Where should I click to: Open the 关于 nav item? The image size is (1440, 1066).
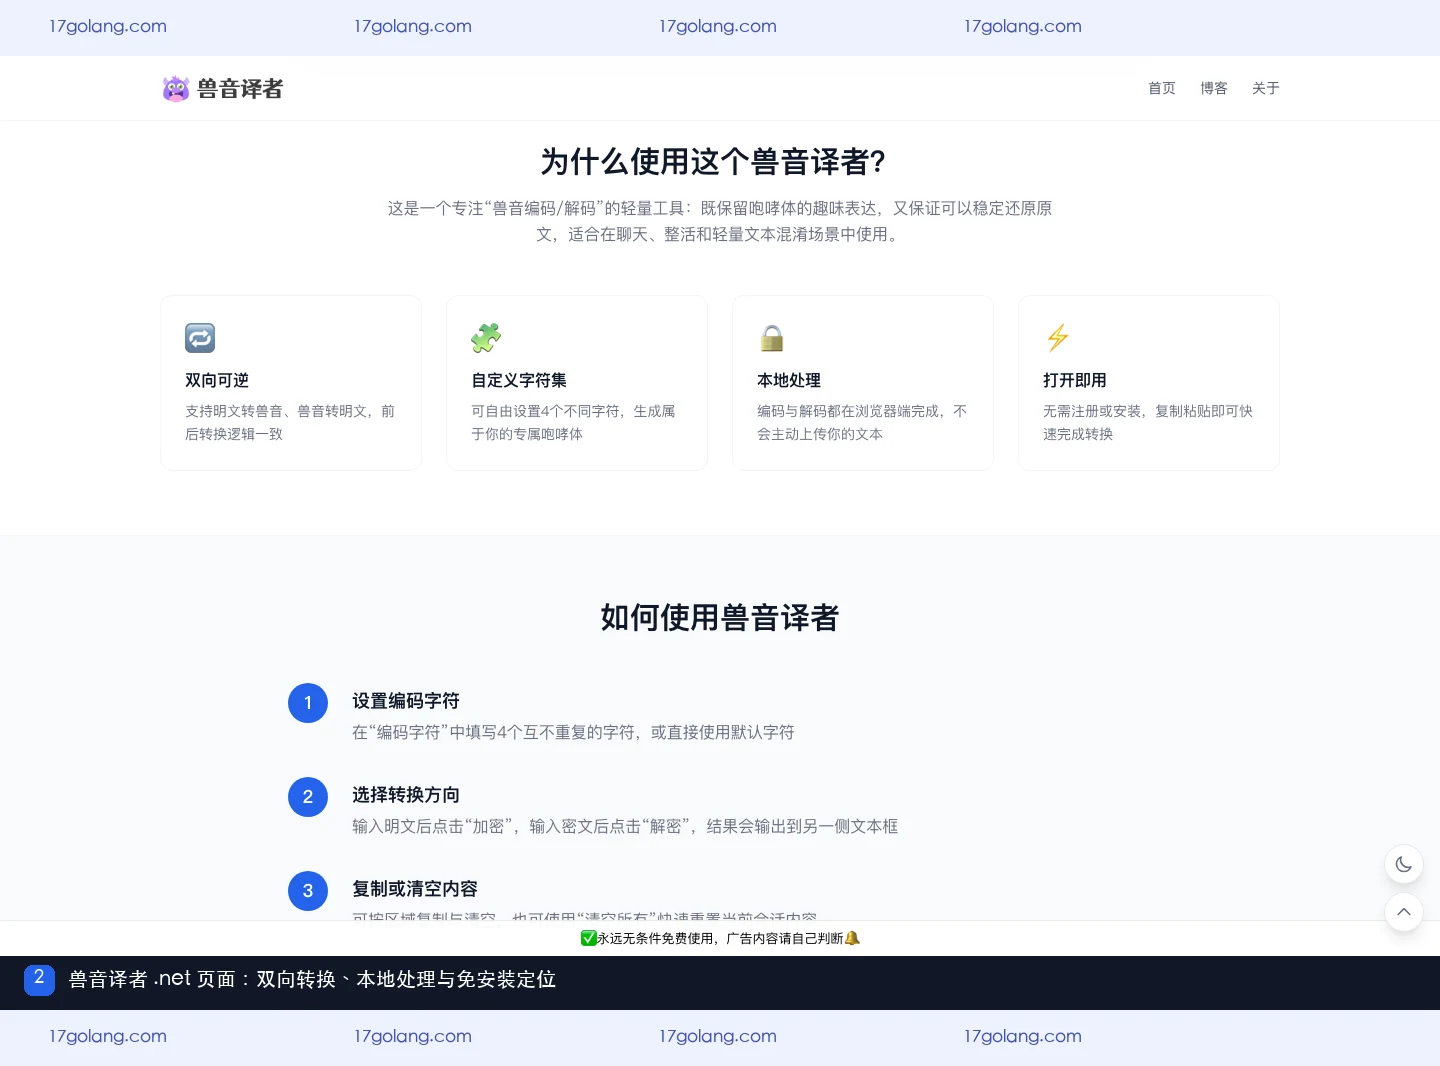click(1266, 88)
